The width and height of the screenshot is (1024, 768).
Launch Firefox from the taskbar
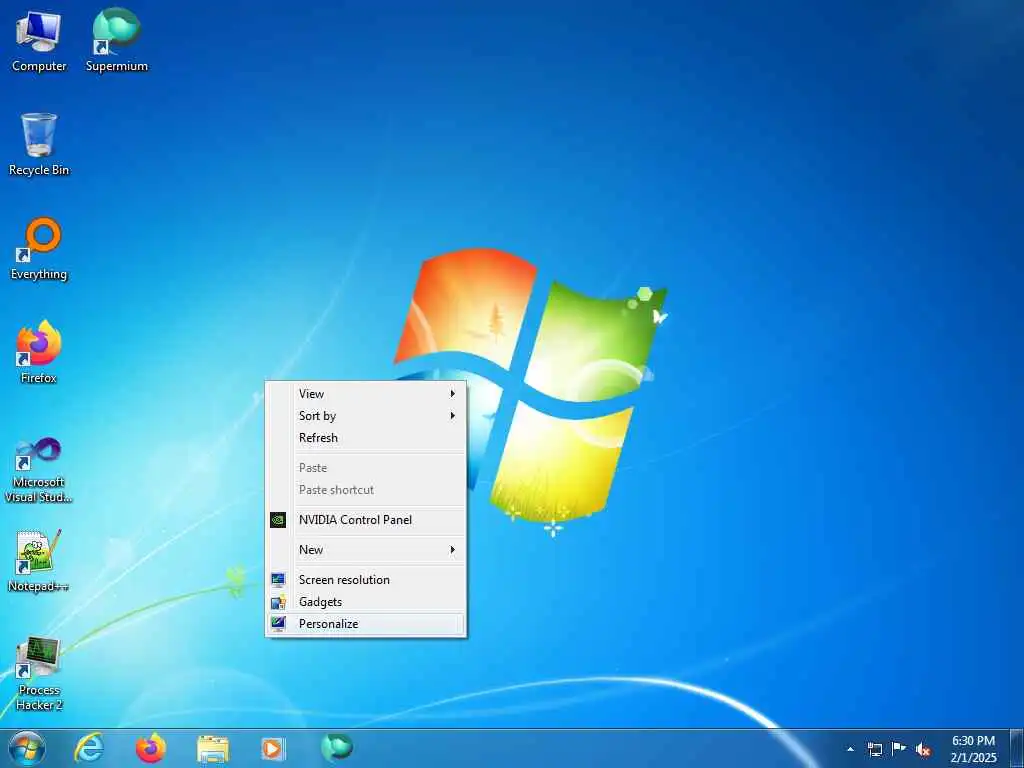(151, 748)
